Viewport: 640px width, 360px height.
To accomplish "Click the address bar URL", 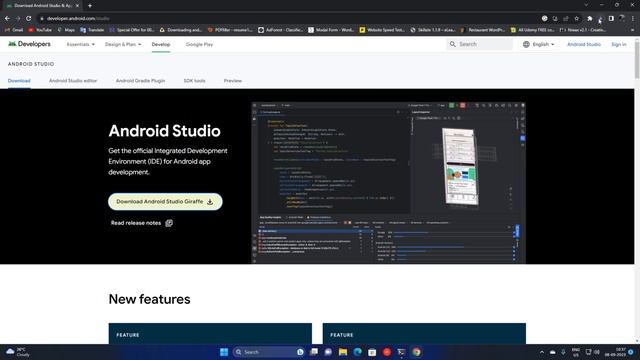I will (78, 18).
